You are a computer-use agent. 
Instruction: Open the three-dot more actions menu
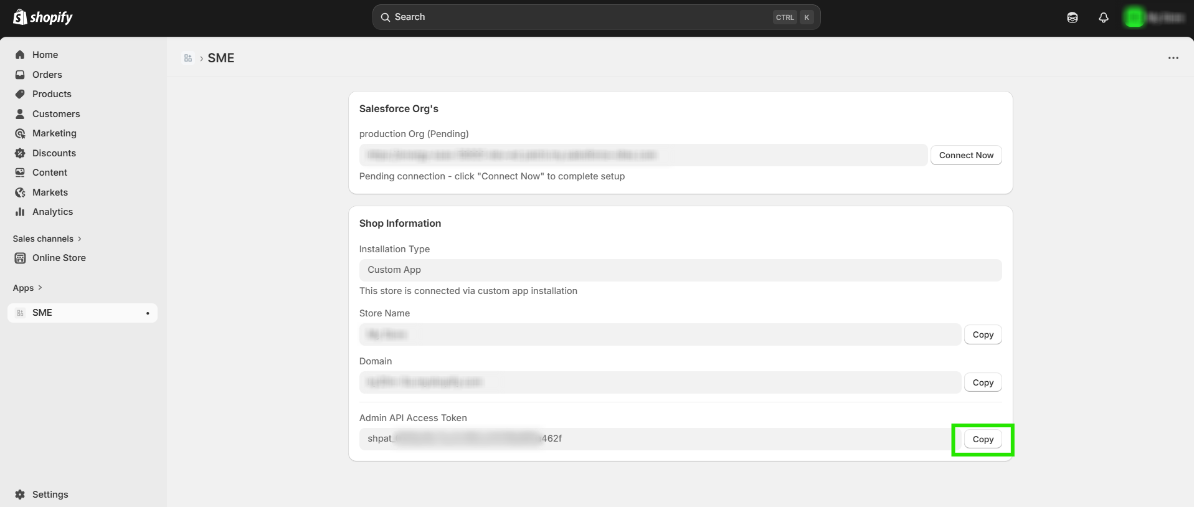tap(1173, 58)
